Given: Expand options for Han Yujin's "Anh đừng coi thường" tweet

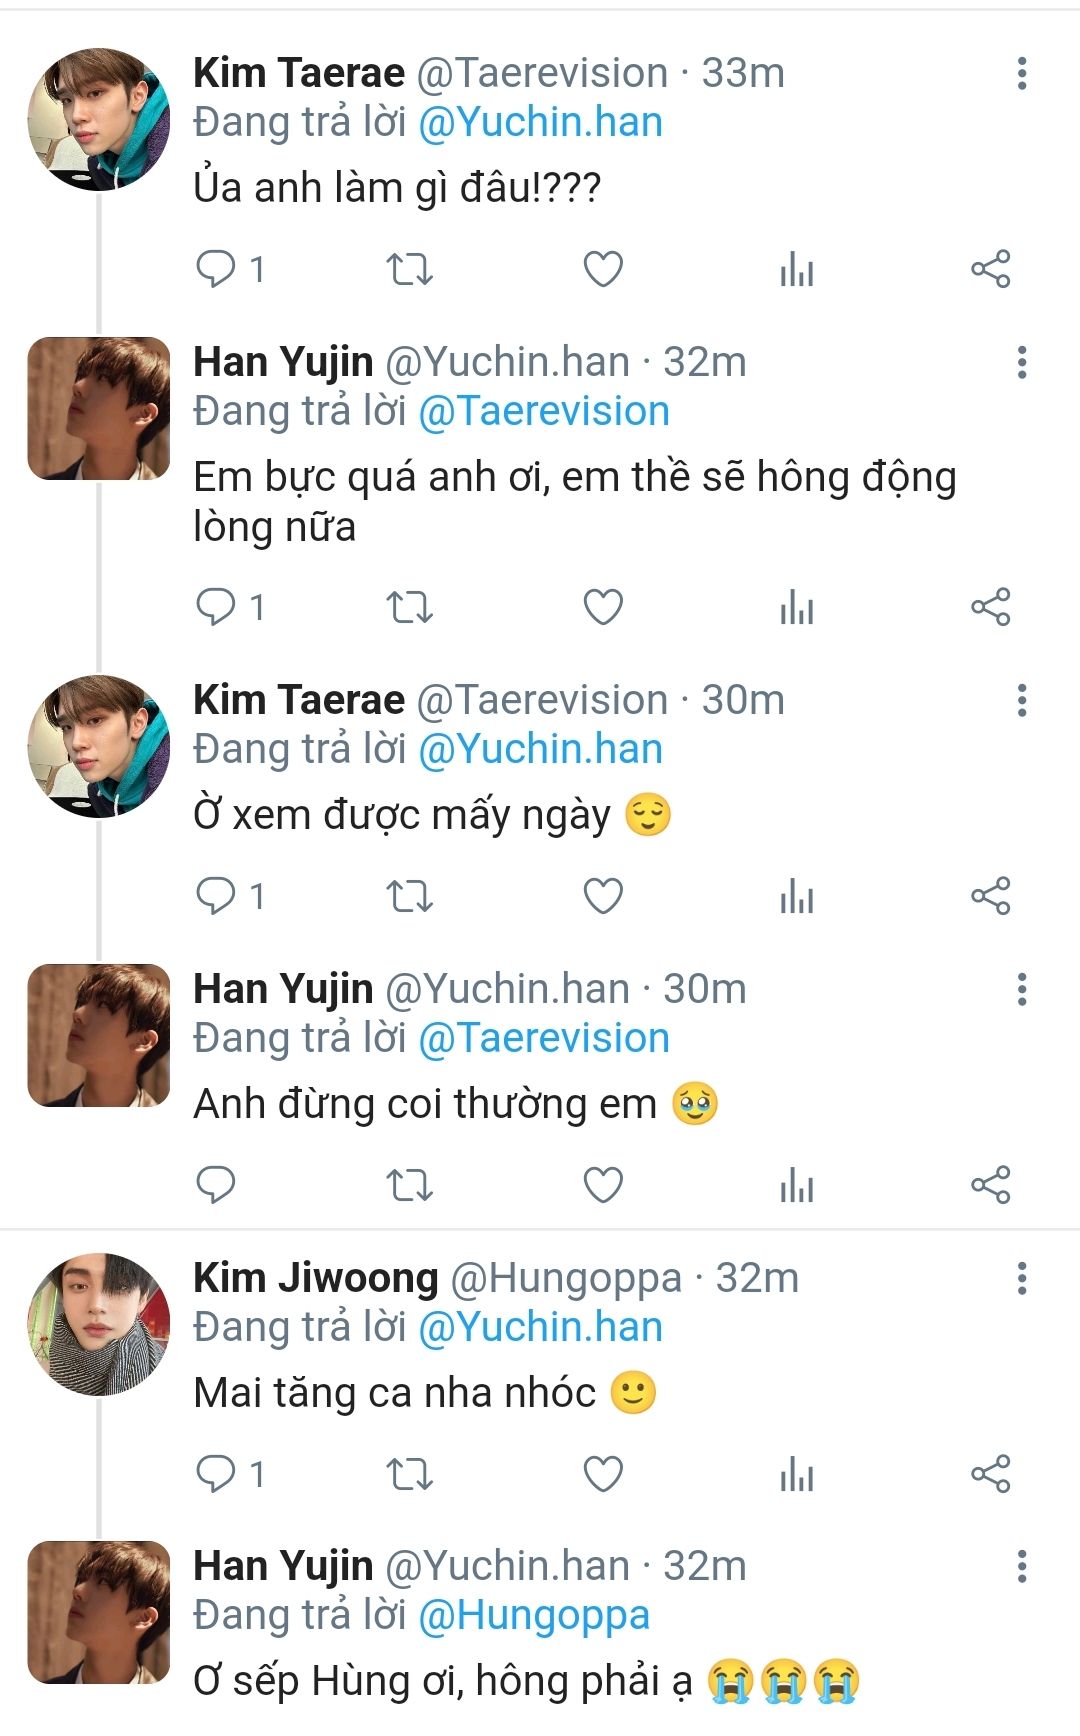Looking at the screenshot, I should point(1021,990).
